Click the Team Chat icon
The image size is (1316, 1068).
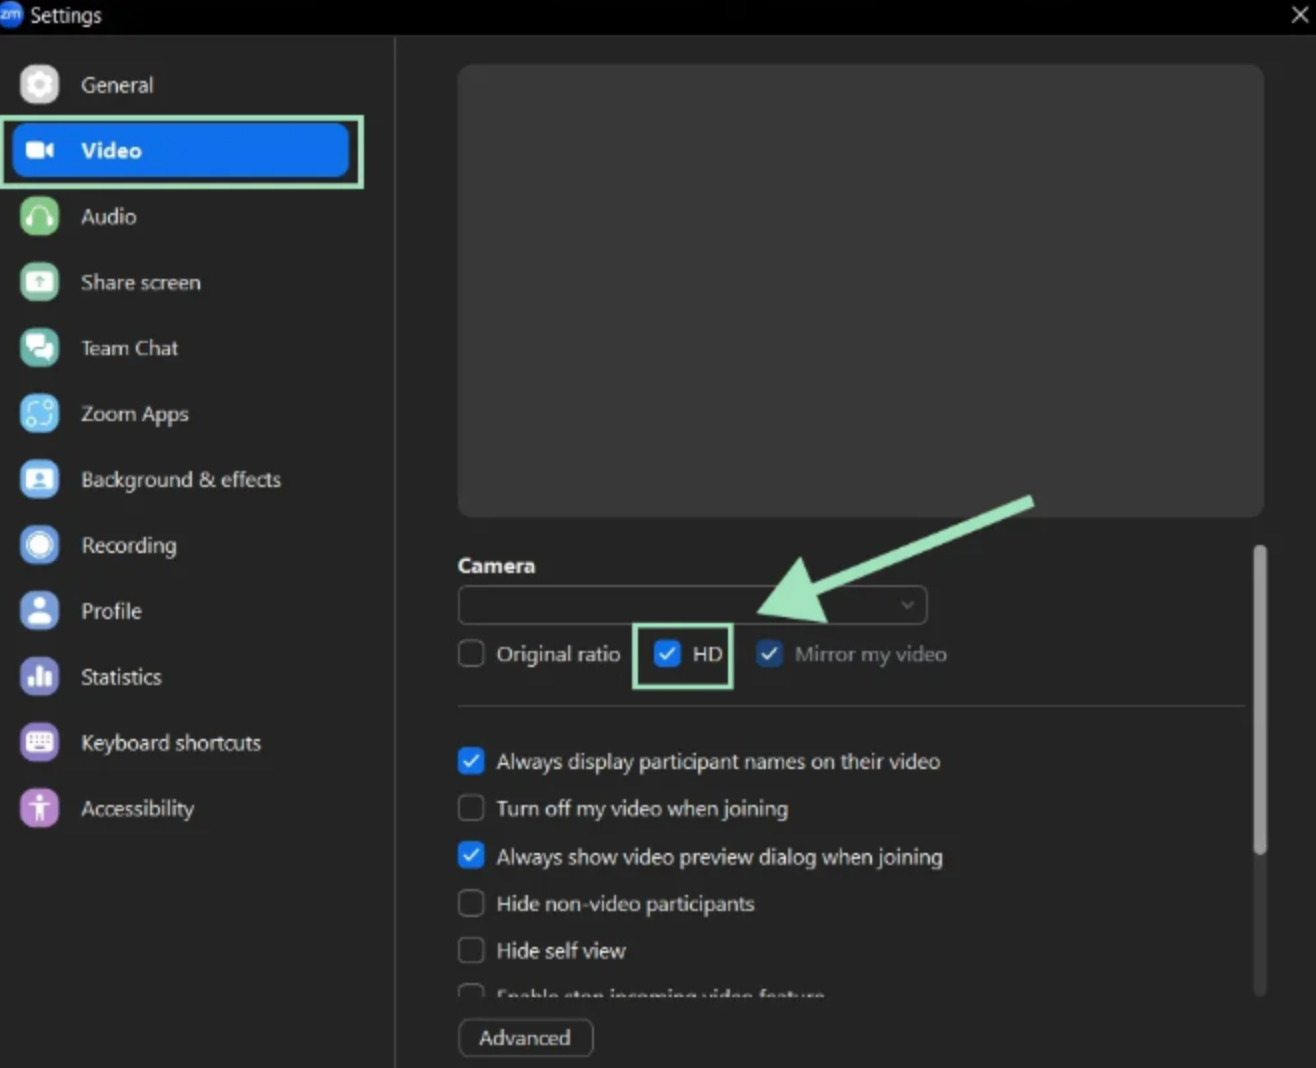(x=38, y=347)
